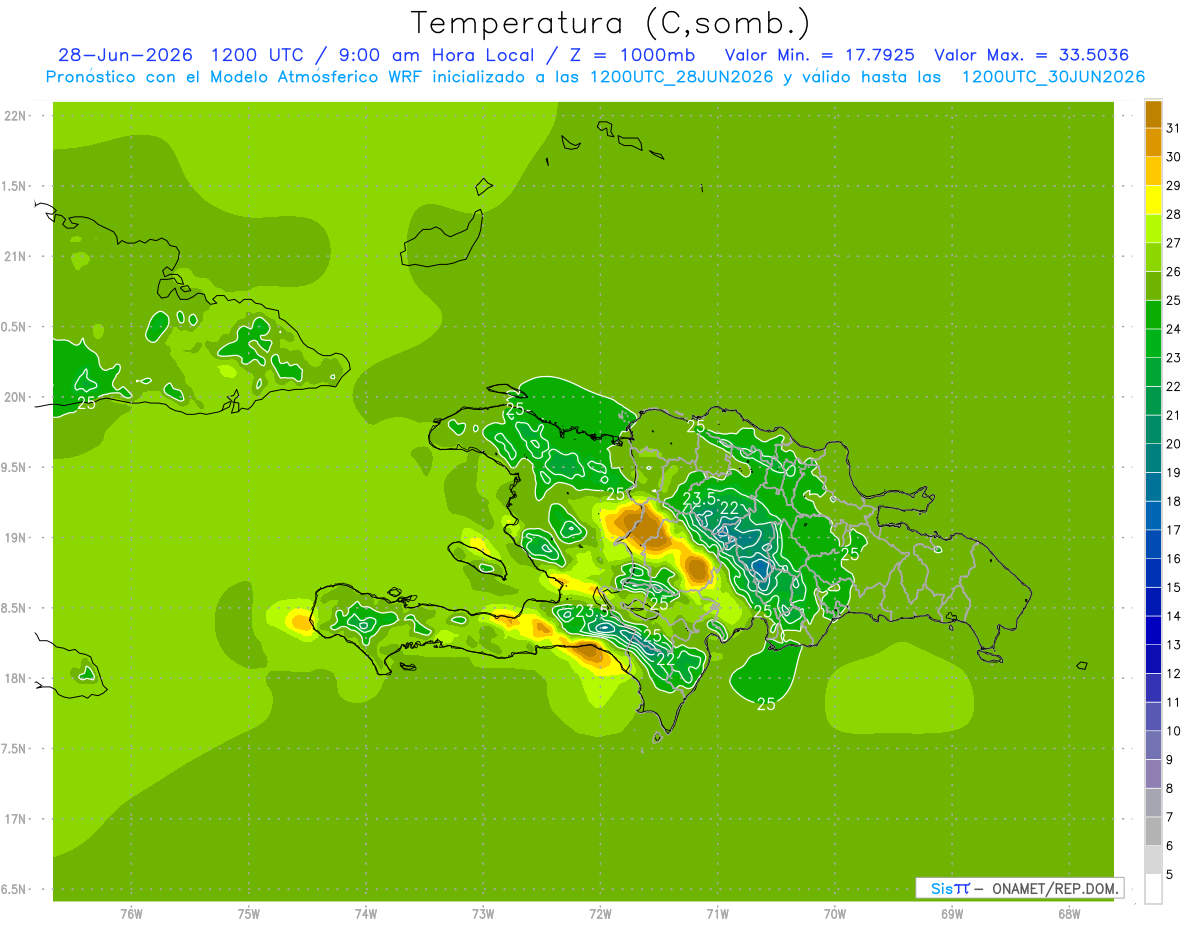The height and width of the screenshot is (927, 1200).
Task: Click the 'Temperatura (C,somb.)' chart title
Action: point(611,23)
